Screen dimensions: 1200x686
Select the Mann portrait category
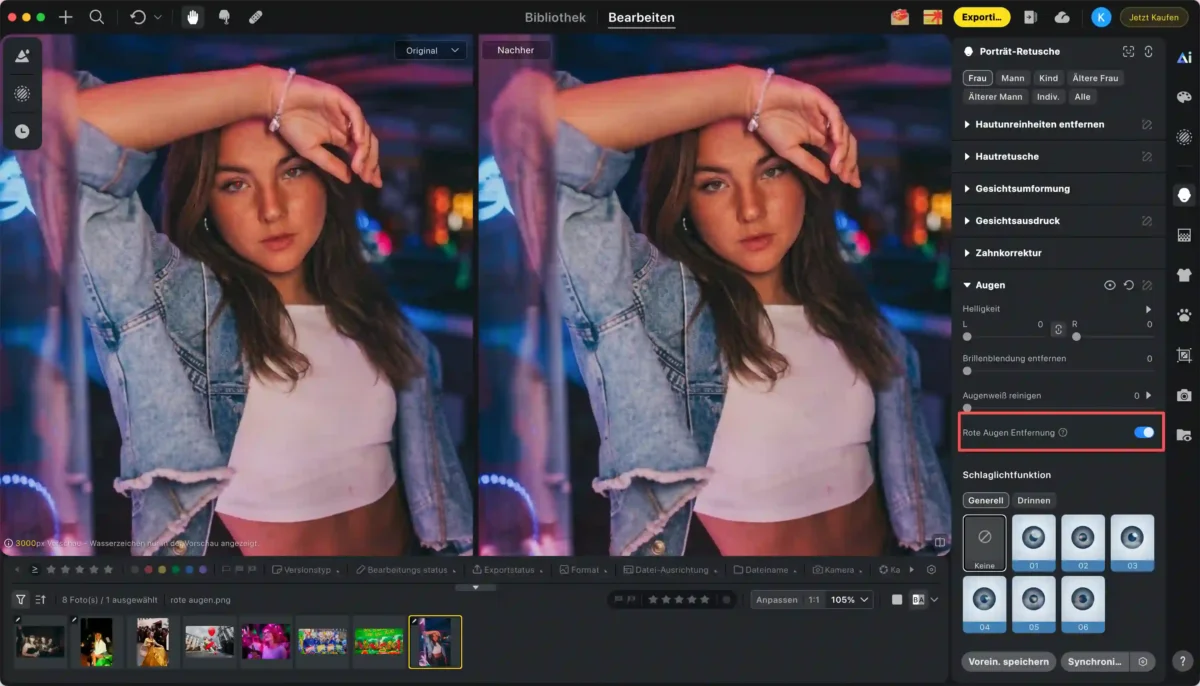1013,78
